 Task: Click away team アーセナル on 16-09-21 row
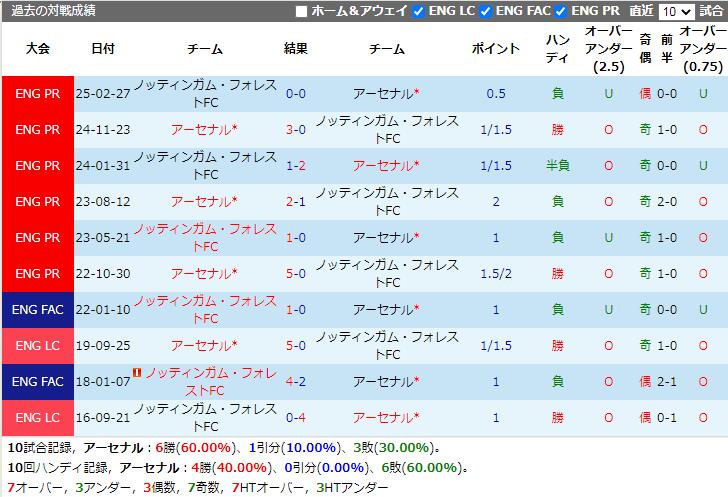[386, 418]
